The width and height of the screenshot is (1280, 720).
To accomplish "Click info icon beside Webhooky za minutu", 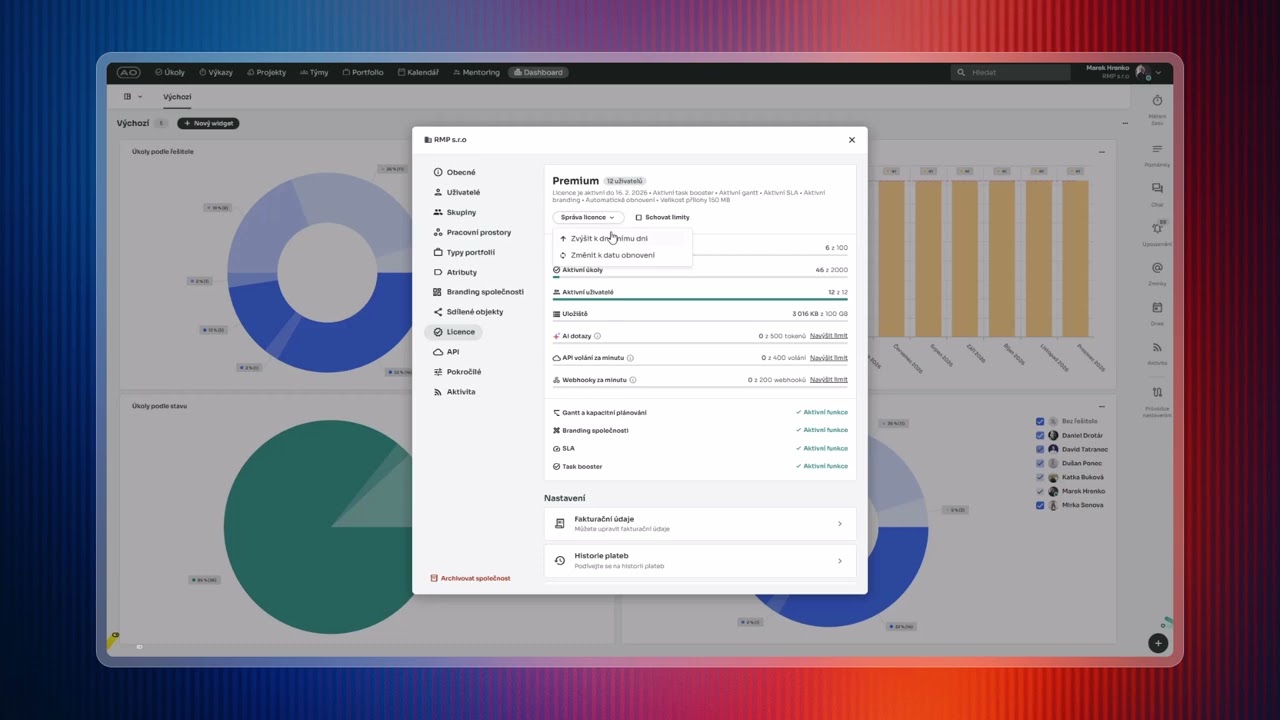I will 633,380.
